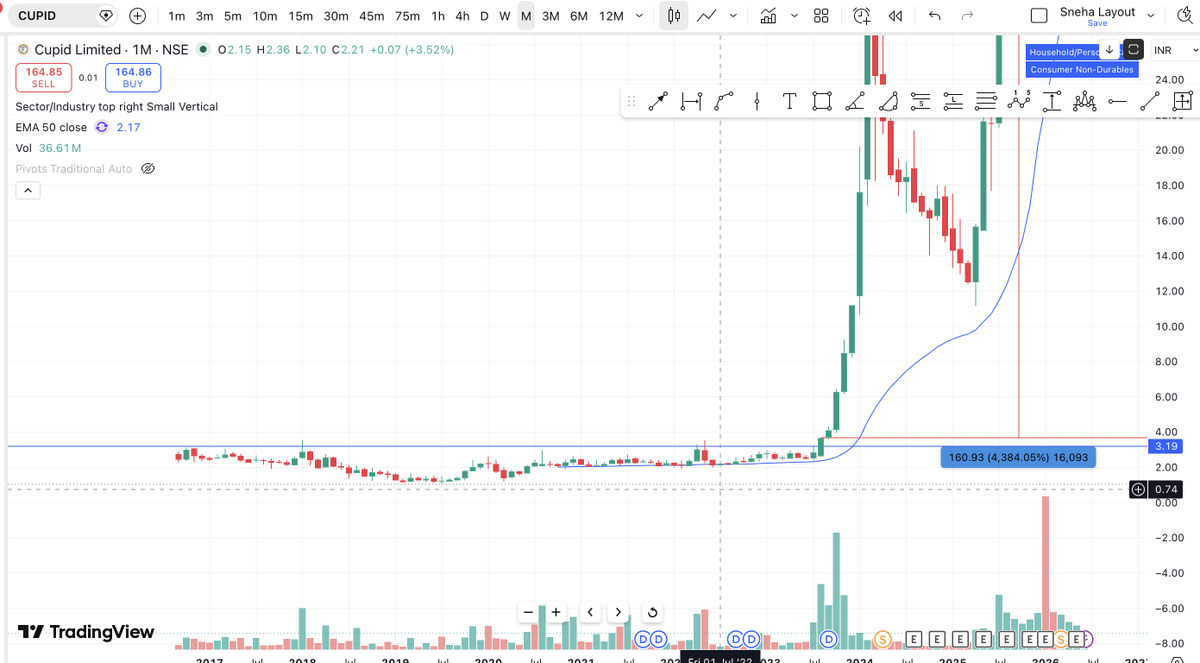Select the D daily timeframe
This screenshot has width=1200, height=663.
coord(484,16)
